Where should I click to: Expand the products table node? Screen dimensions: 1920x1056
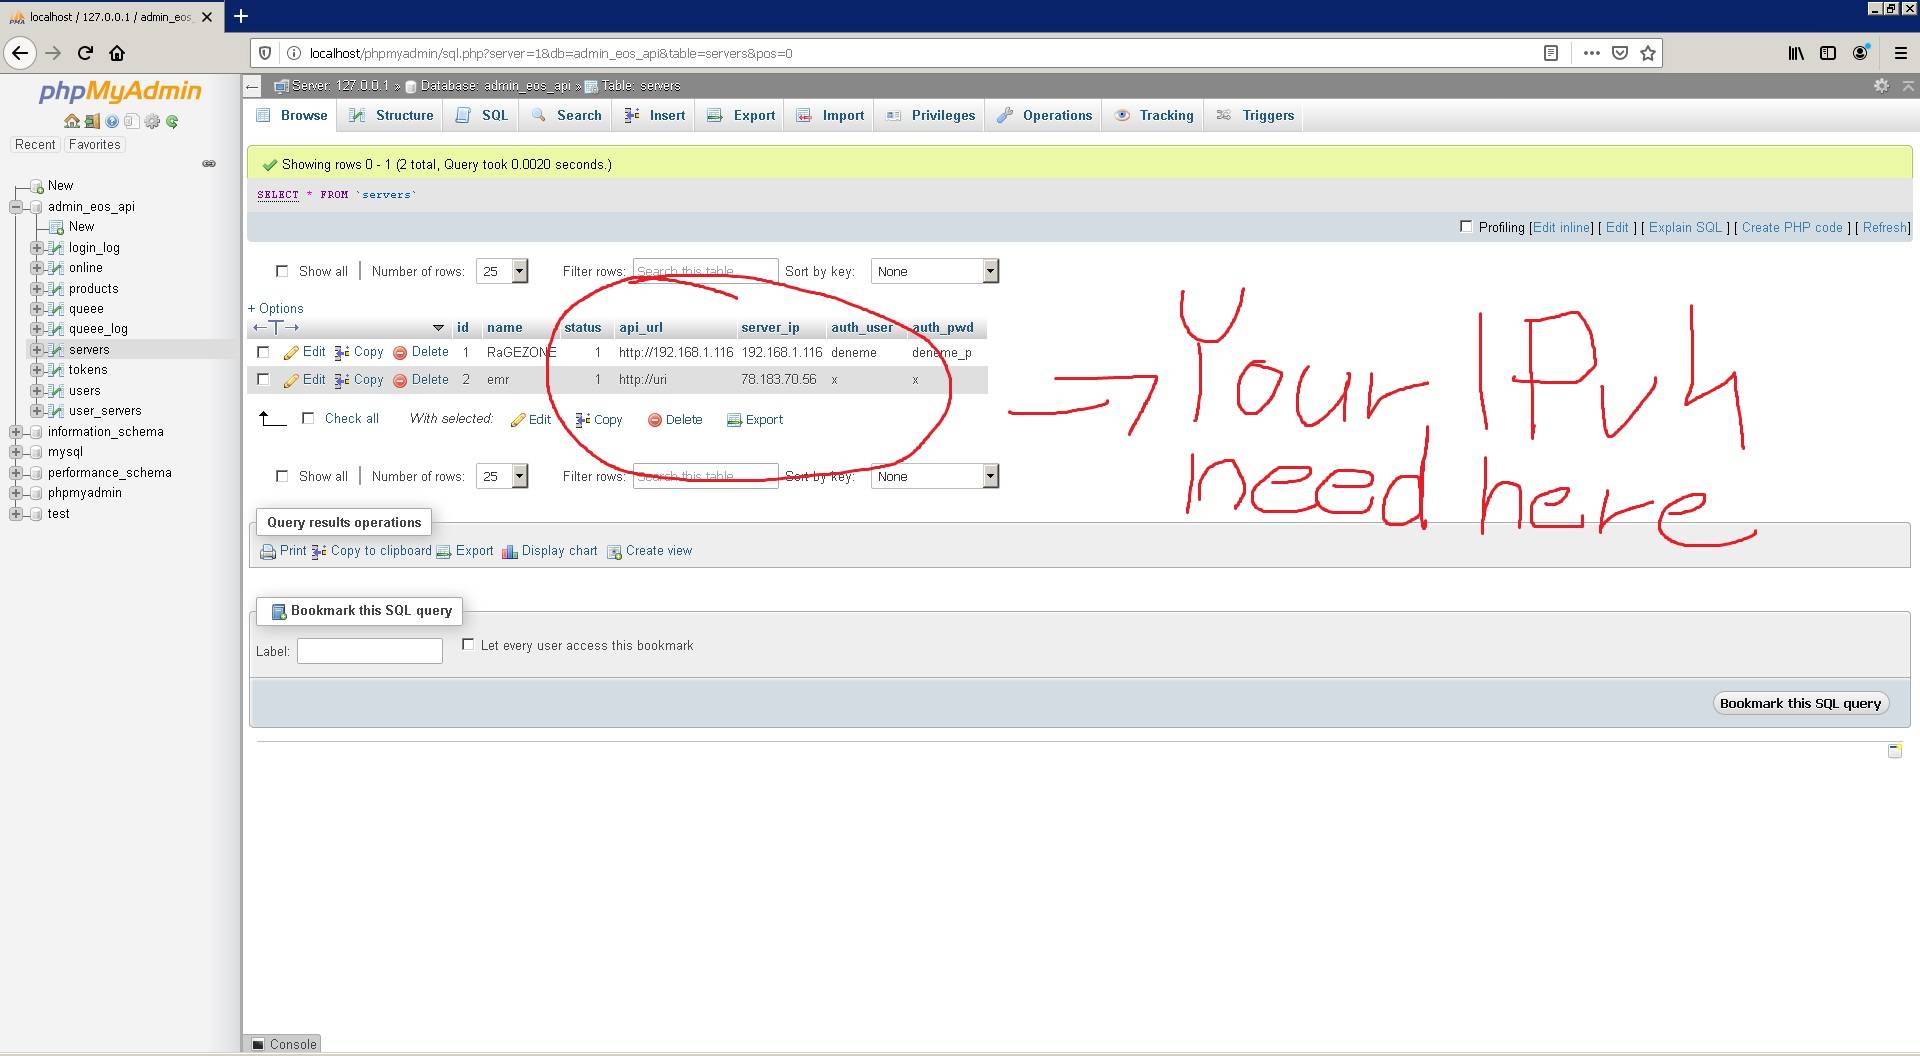pyautogui.click(x=36, y=289)
